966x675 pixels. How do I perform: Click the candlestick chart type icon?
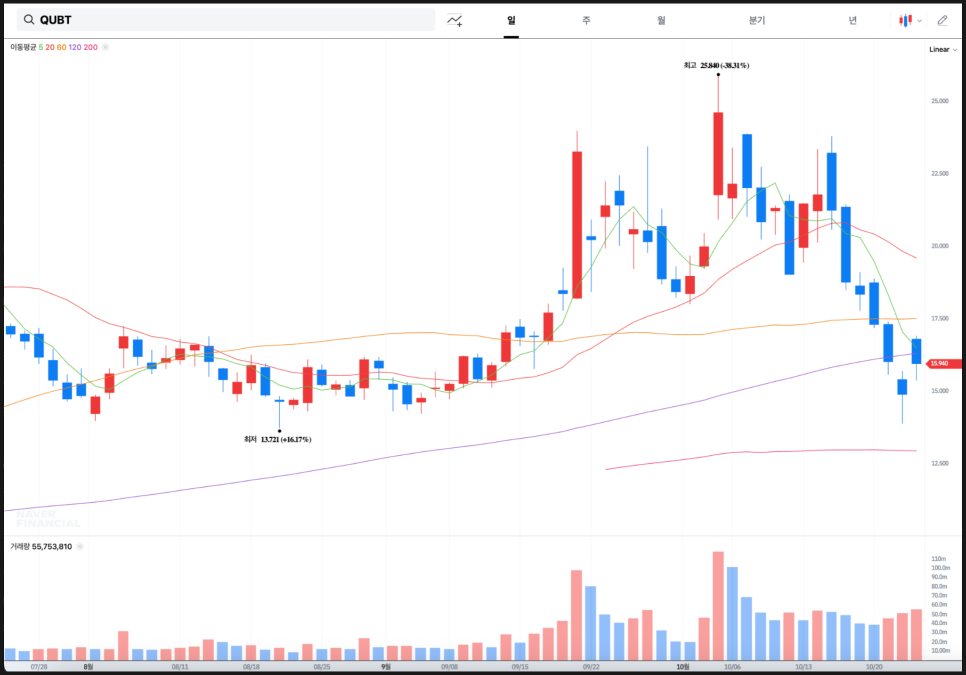click(x=906, y=20)
